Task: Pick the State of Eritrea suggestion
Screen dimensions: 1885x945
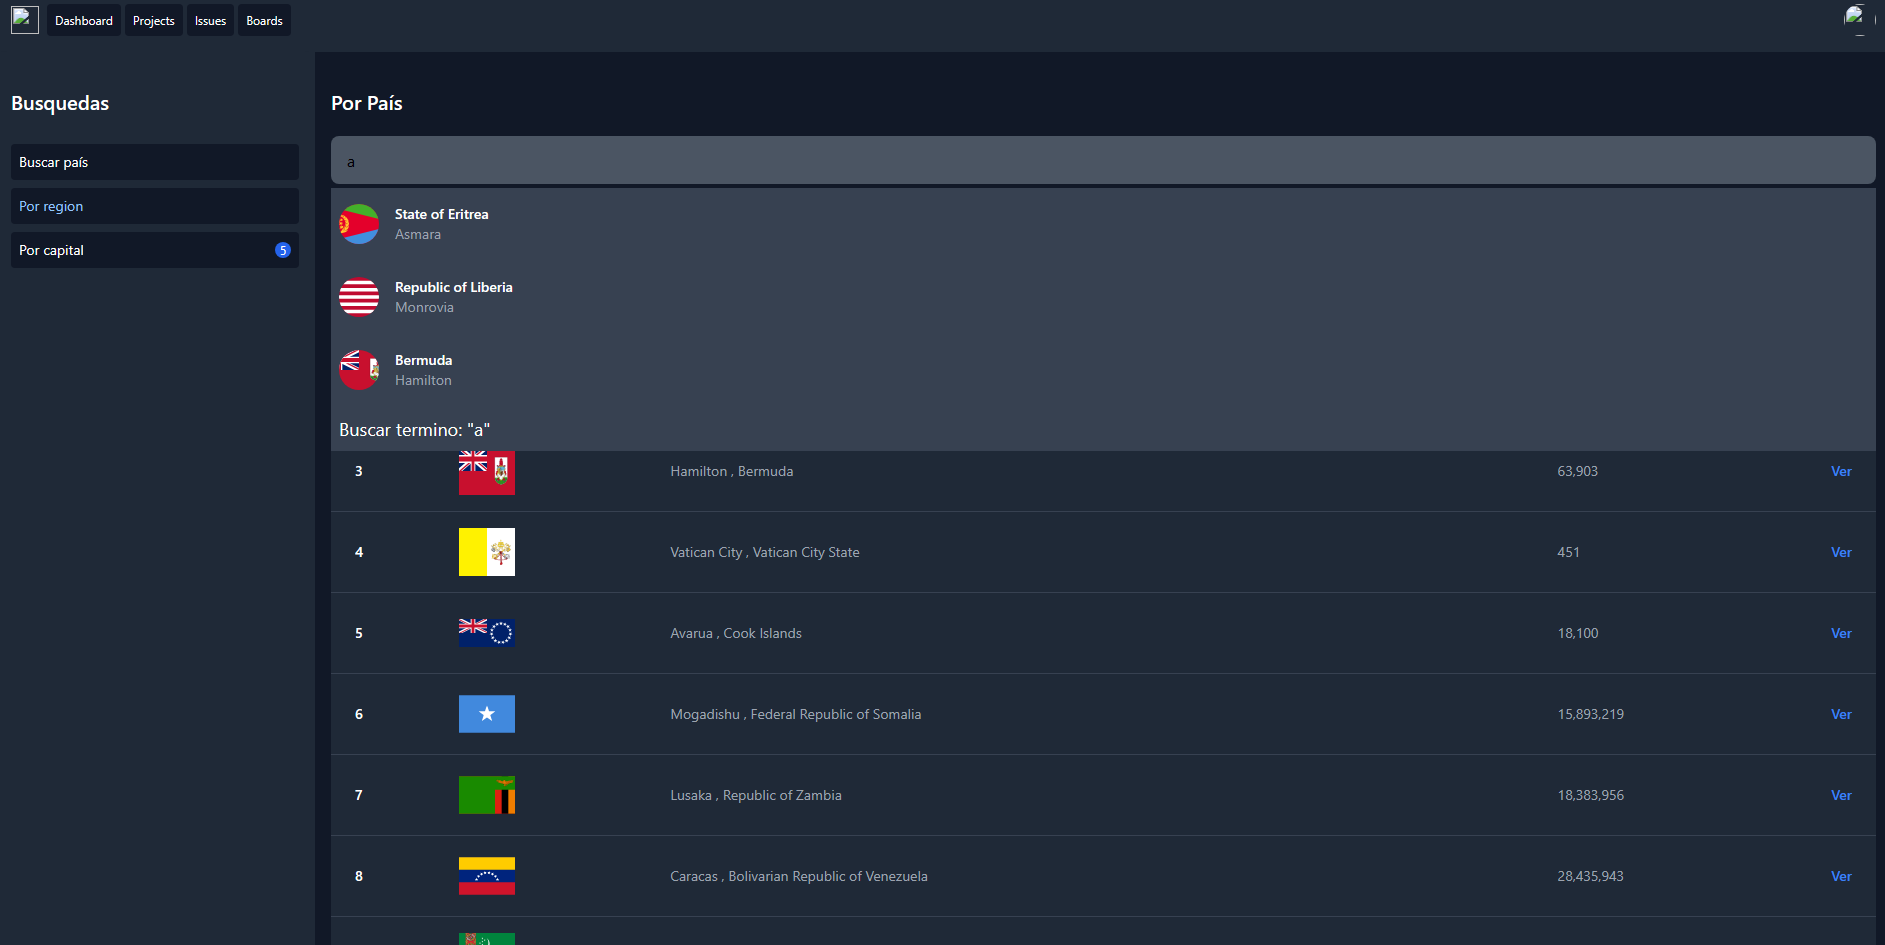Action: coord(442,214)
